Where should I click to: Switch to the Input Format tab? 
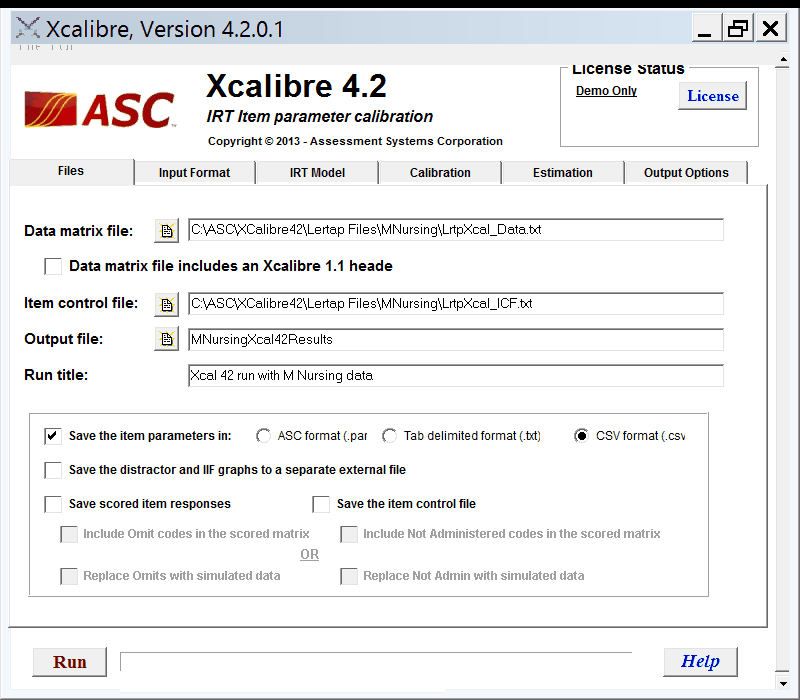[x=194, y=173]
